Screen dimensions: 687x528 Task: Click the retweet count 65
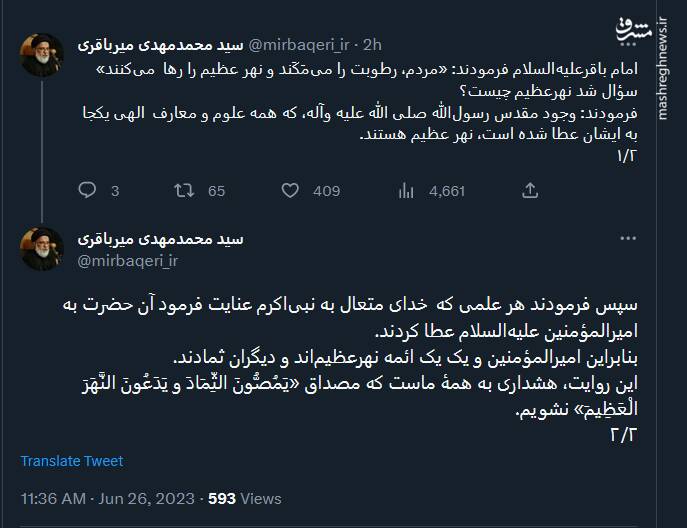tap(216, 191)
